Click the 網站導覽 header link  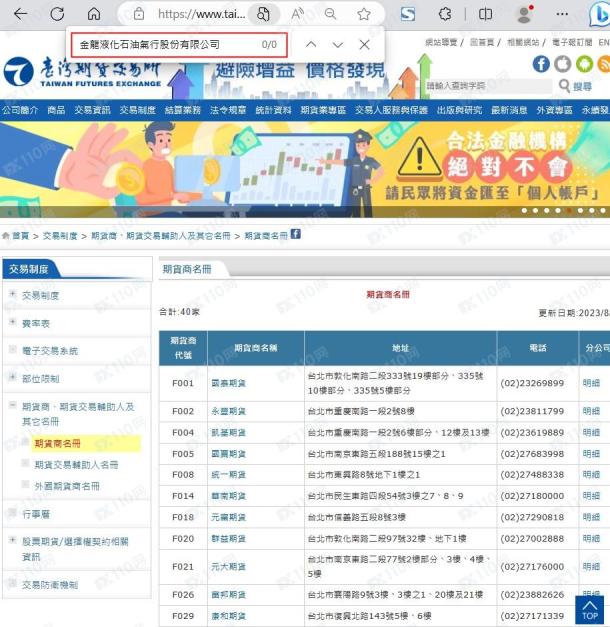(441, 42)
